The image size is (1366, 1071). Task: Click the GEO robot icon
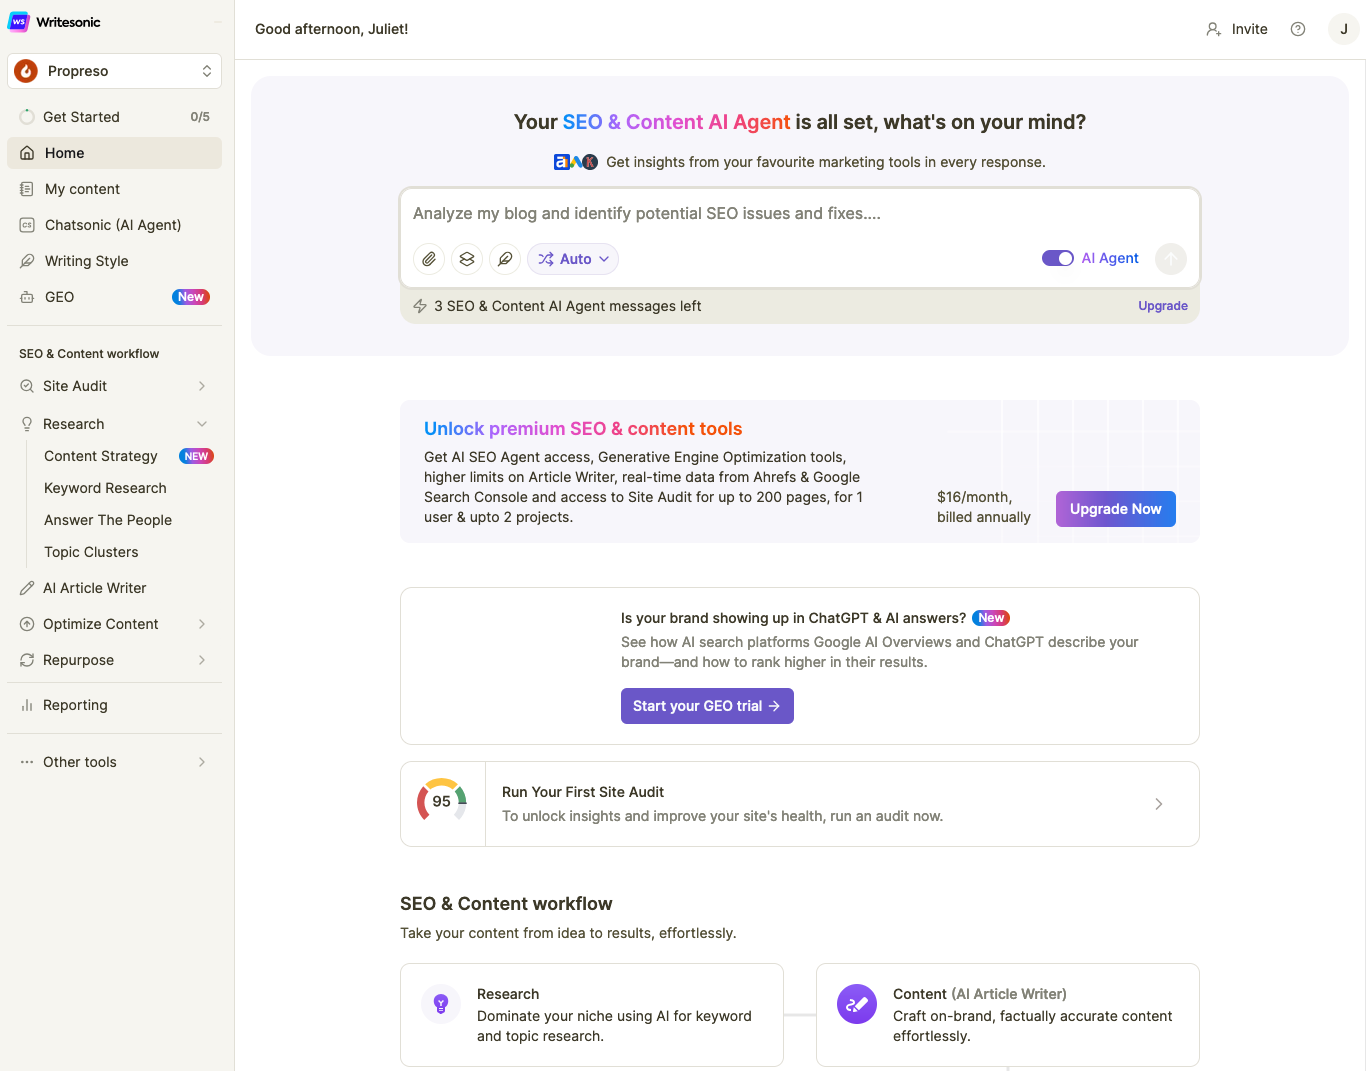(x=27, y=297)
